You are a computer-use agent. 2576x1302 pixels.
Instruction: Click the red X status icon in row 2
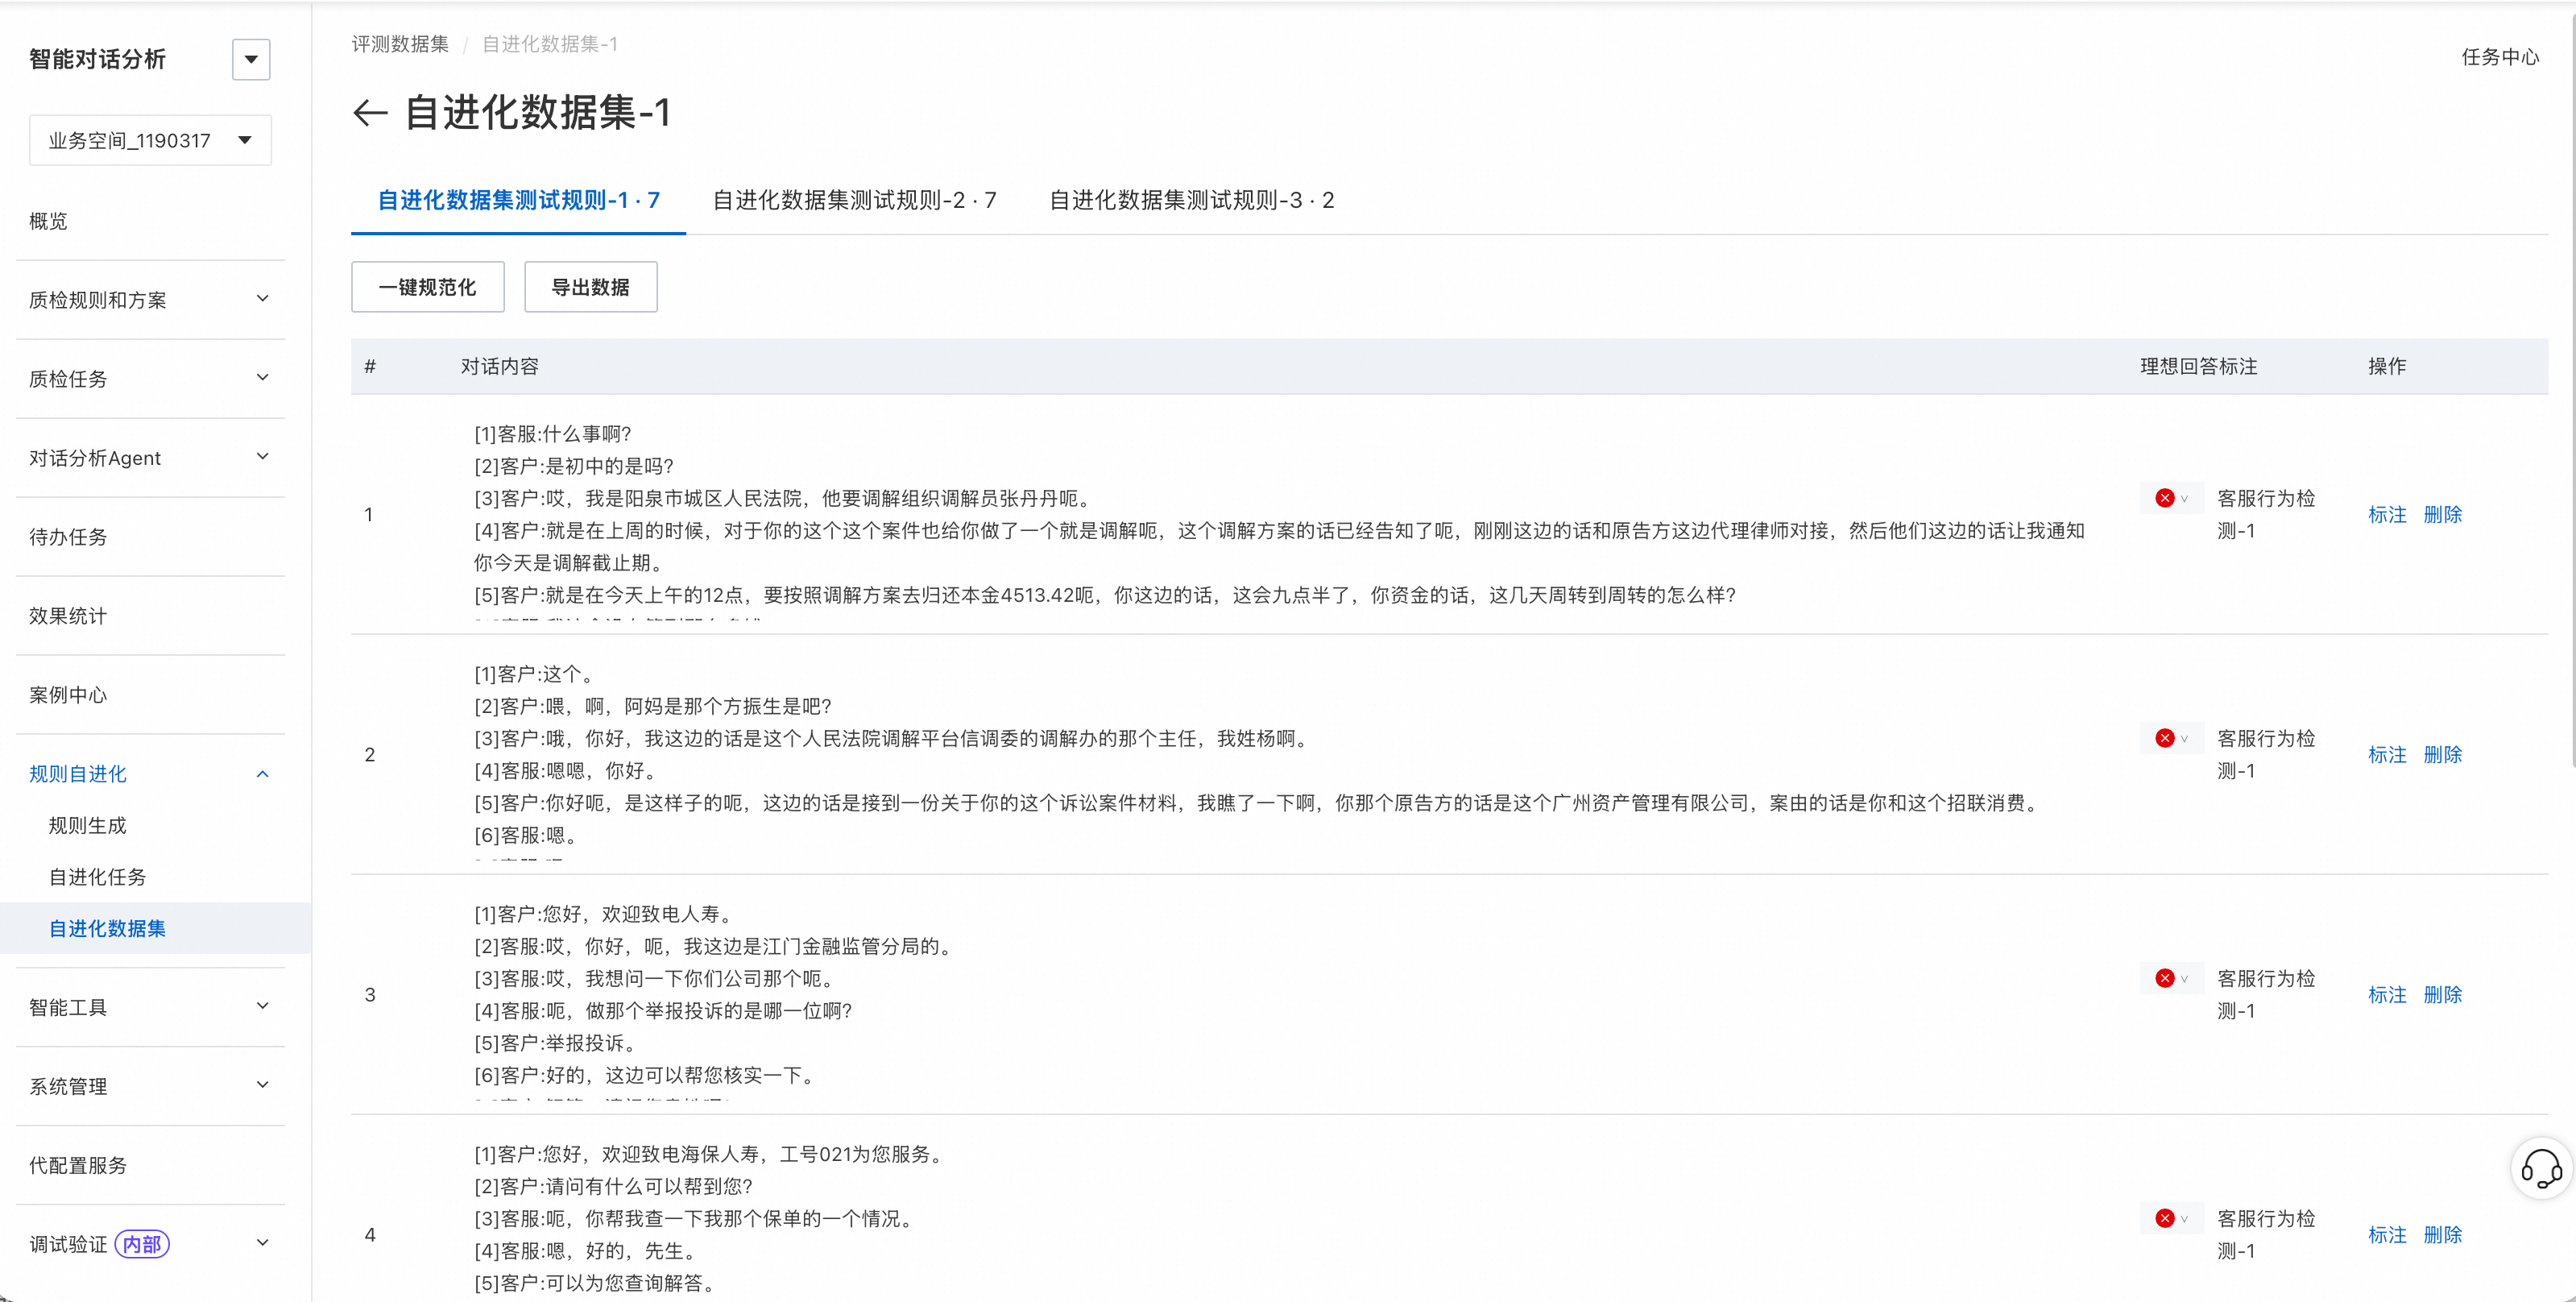(x=2165, y=738)
